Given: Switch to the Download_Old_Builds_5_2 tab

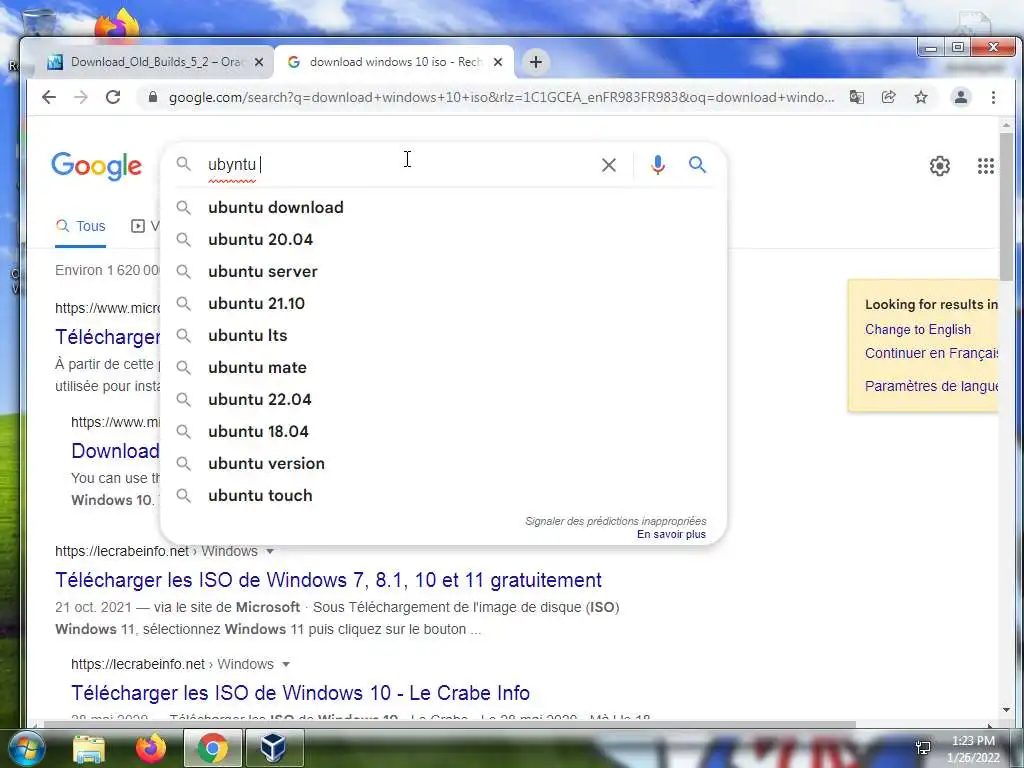Looking at the screenshot, I should coord(157,62).
